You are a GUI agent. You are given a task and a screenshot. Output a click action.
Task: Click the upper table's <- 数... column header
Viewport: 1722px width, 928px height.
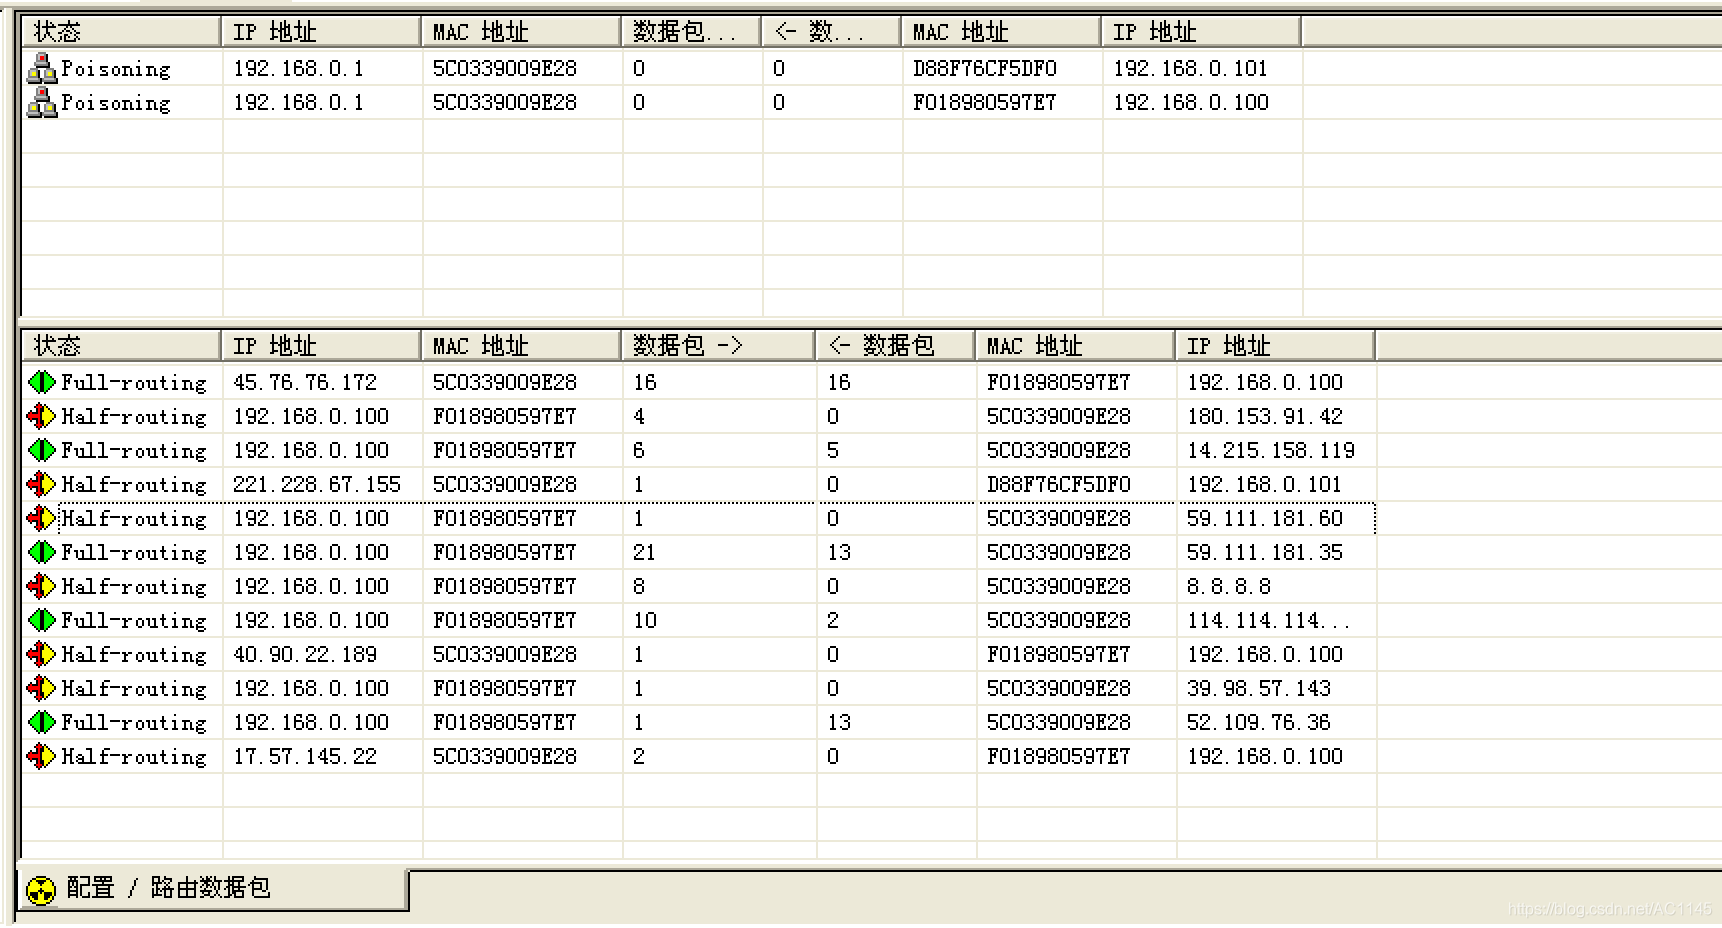click(832, 32)
